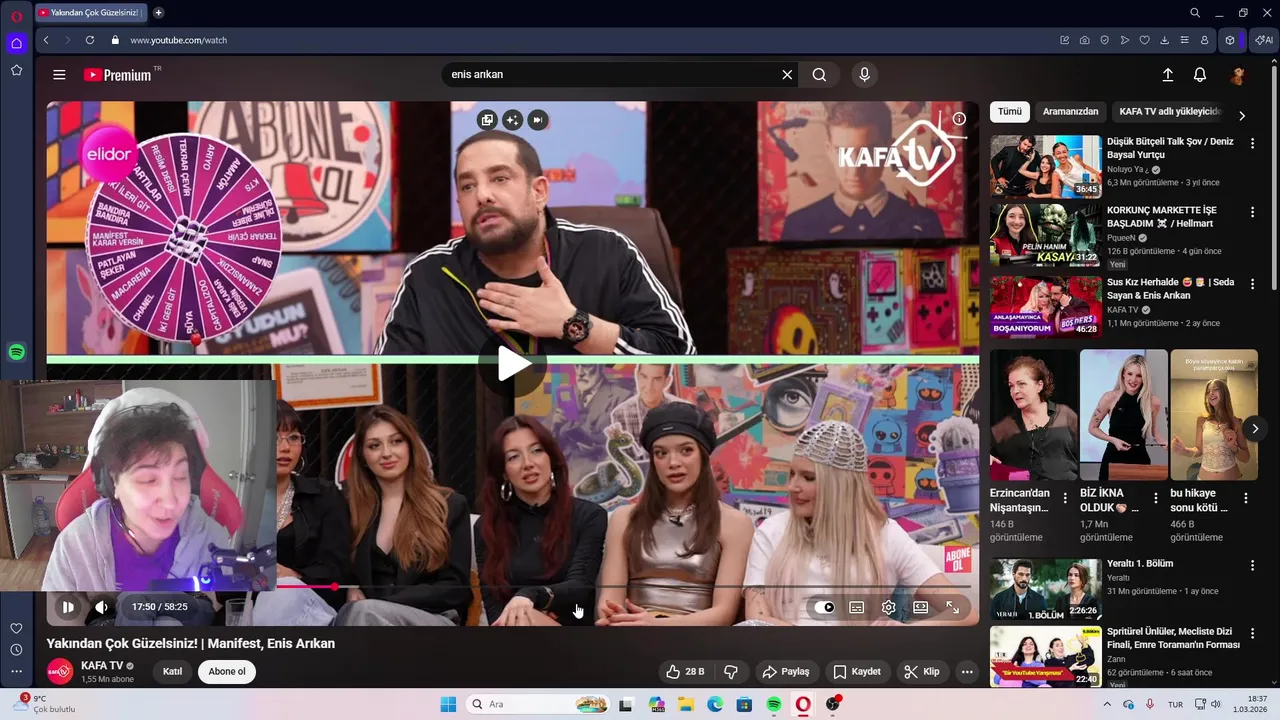The height and width of the screenshot is (720, 1280).
Task: Open the video info card icon
Action: pyautogui.click(x=959, y=119)
